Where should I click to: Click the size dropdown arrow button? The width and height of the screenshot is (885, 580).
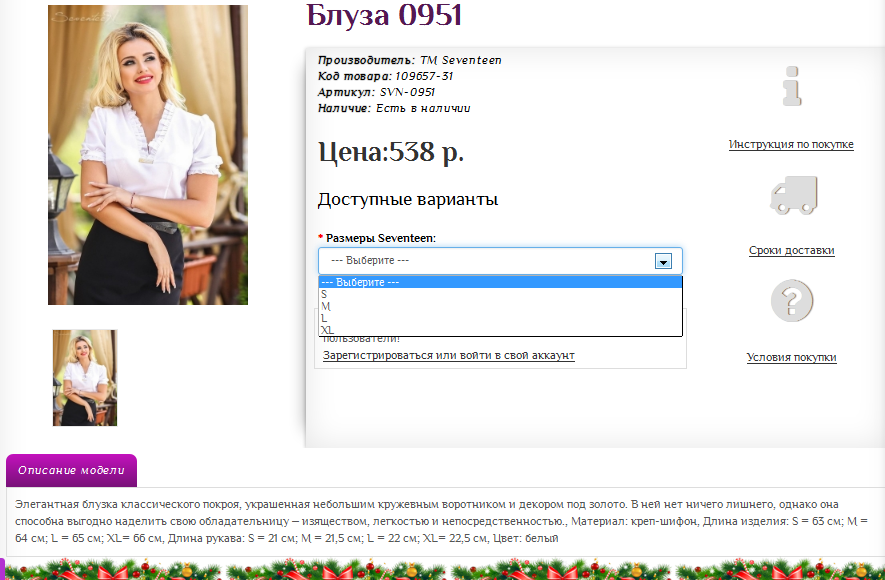(x=663, y=261)
